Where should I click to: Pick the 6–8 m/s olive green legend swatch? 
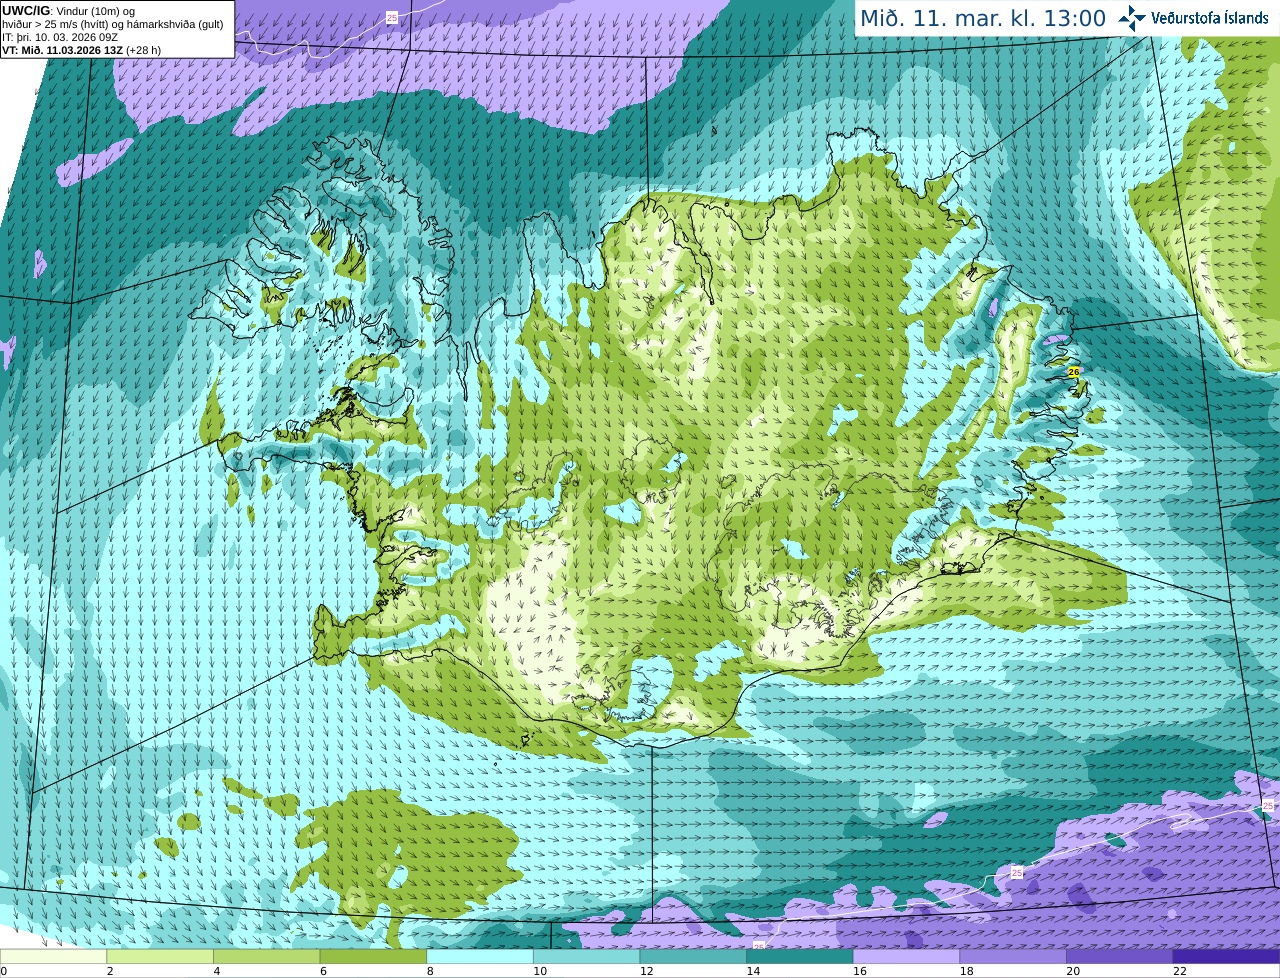(373, 956)
